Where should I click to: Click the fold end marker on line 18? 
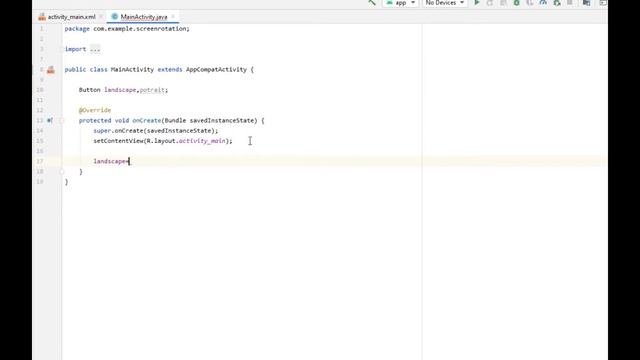[x=62, y=171]
